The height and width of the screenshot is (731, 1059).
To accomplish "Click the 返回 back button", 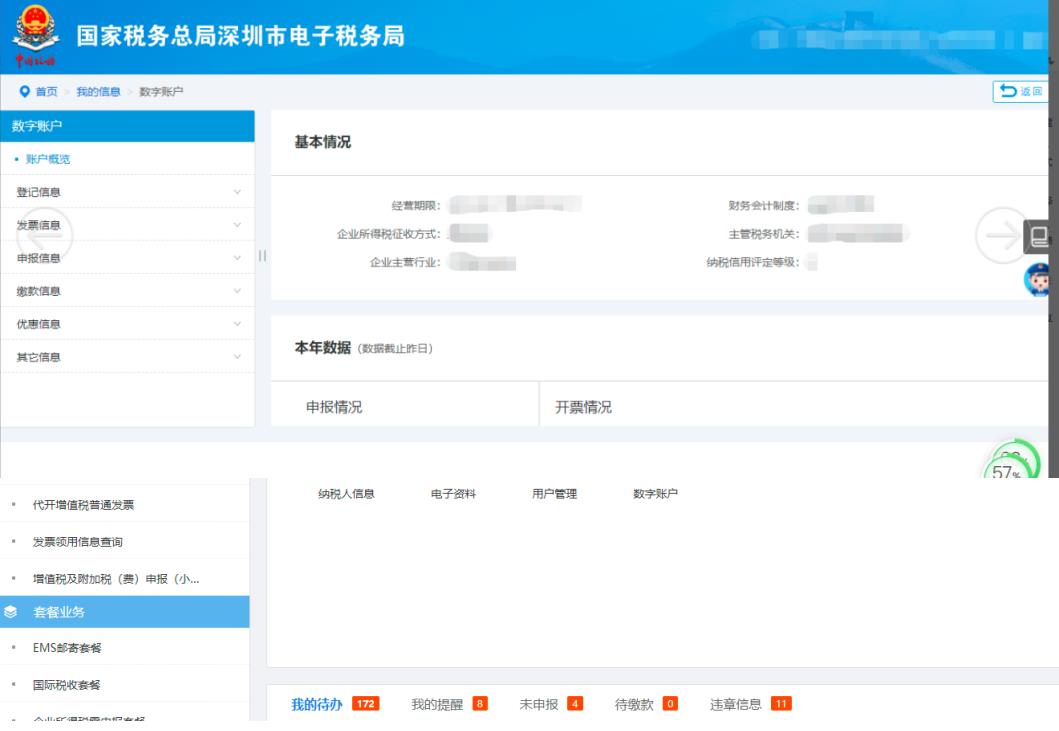I will (x=1018, y=92).
